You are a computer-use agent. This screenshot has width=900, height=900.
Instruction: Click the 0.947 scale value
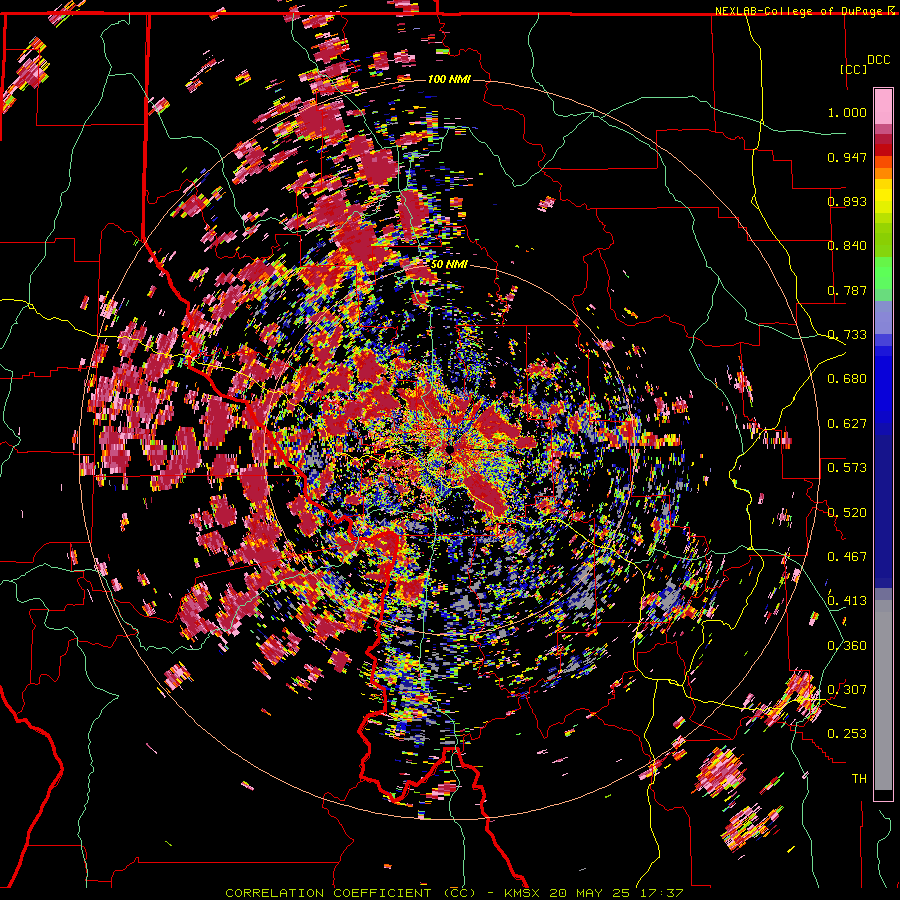(847, 157)
